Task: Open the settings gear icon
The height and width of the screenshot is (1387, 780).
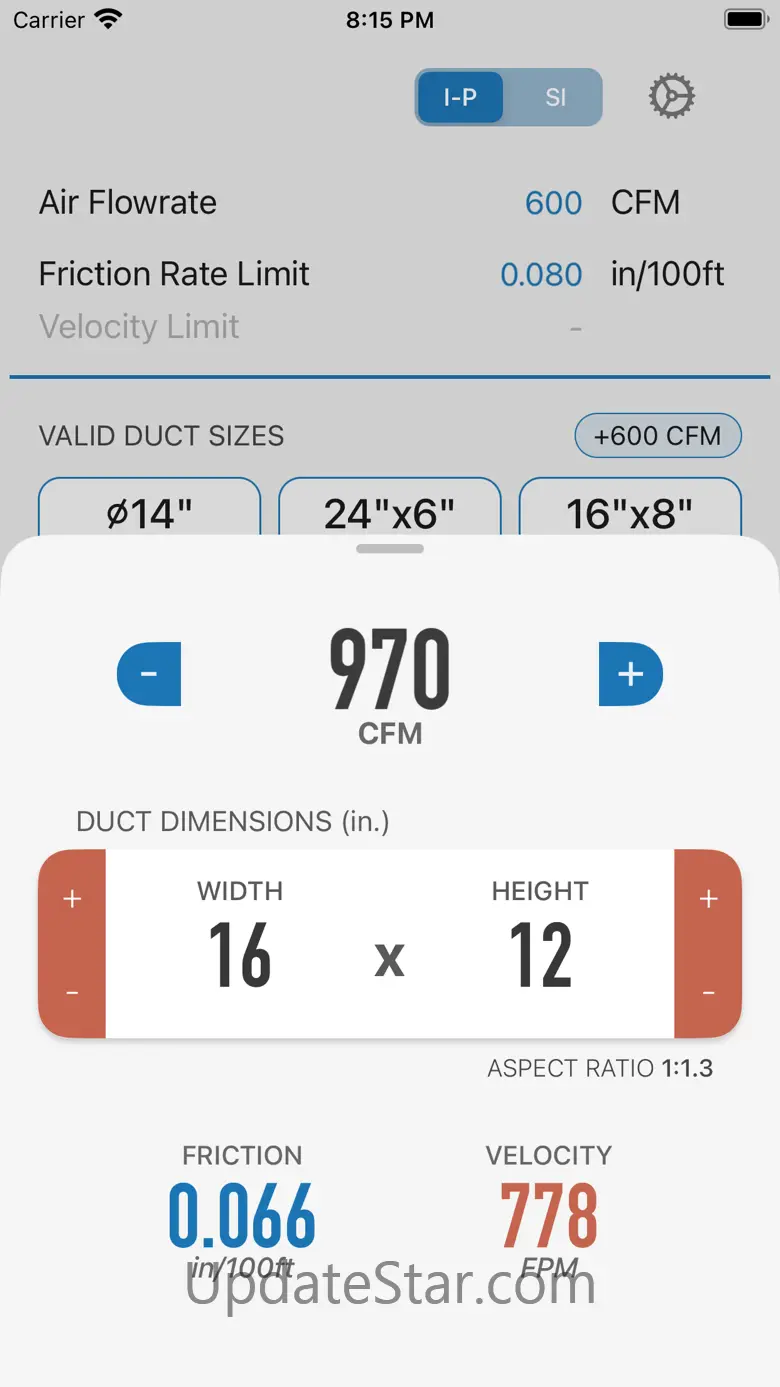Action: [671, 97]
